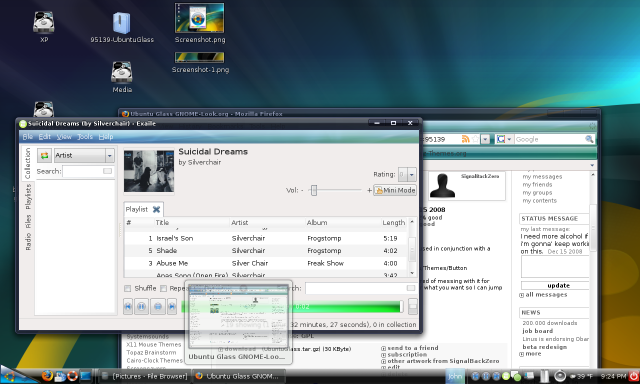Switch to the Radio side tab
The image size is (640, 384).
pos(28,242)
